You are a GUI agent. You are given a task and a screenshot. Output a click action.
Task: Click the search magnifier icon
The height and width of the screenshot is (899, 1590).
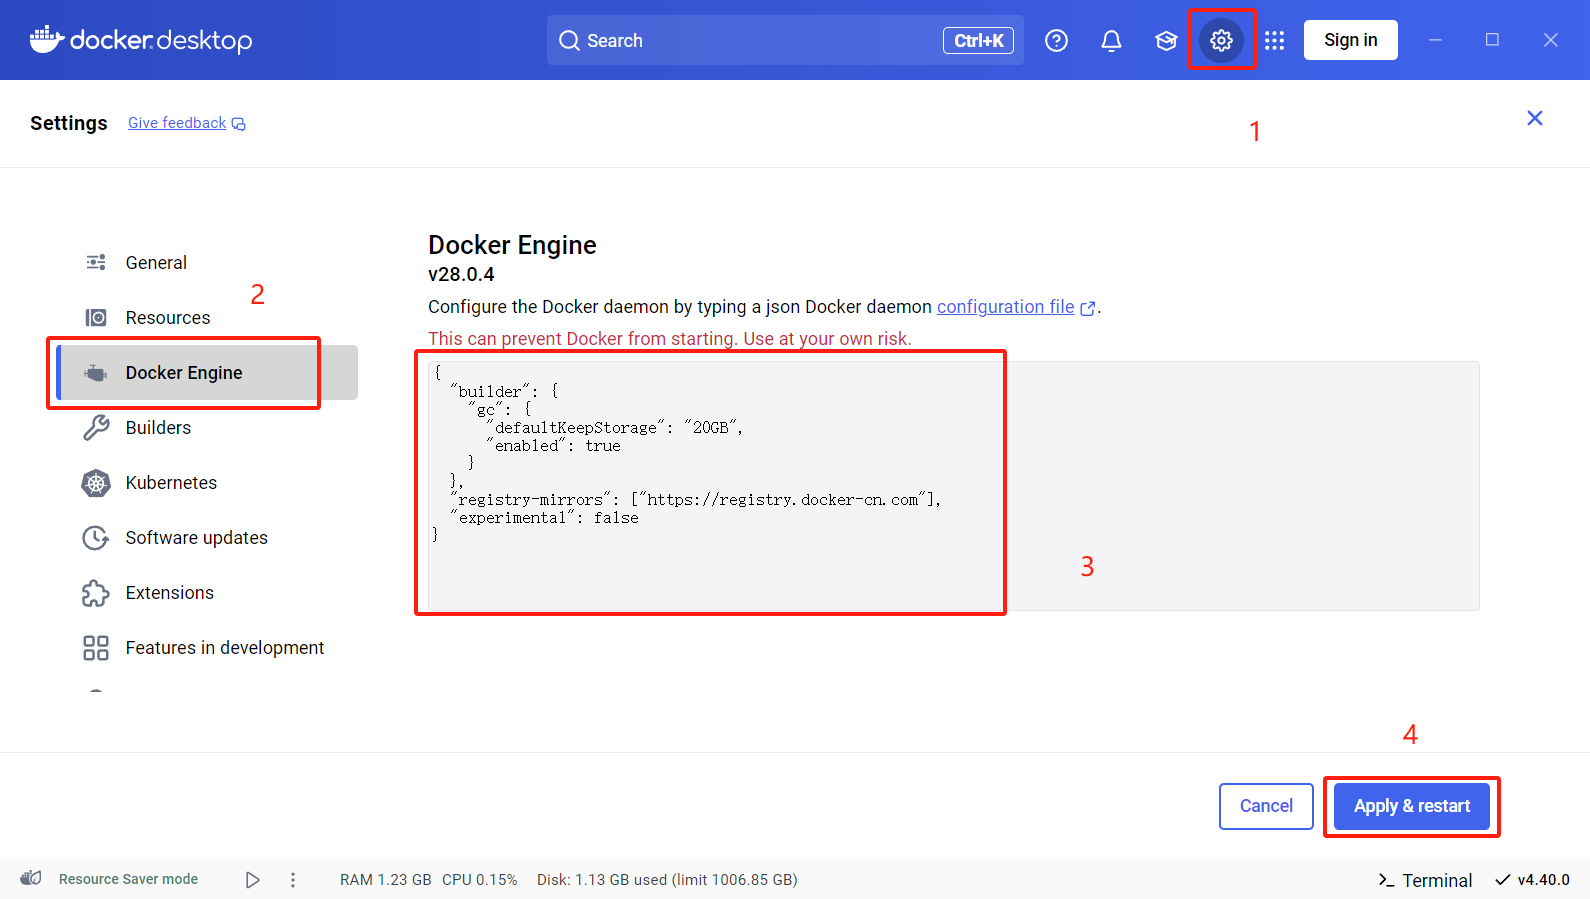pos(569,40)
